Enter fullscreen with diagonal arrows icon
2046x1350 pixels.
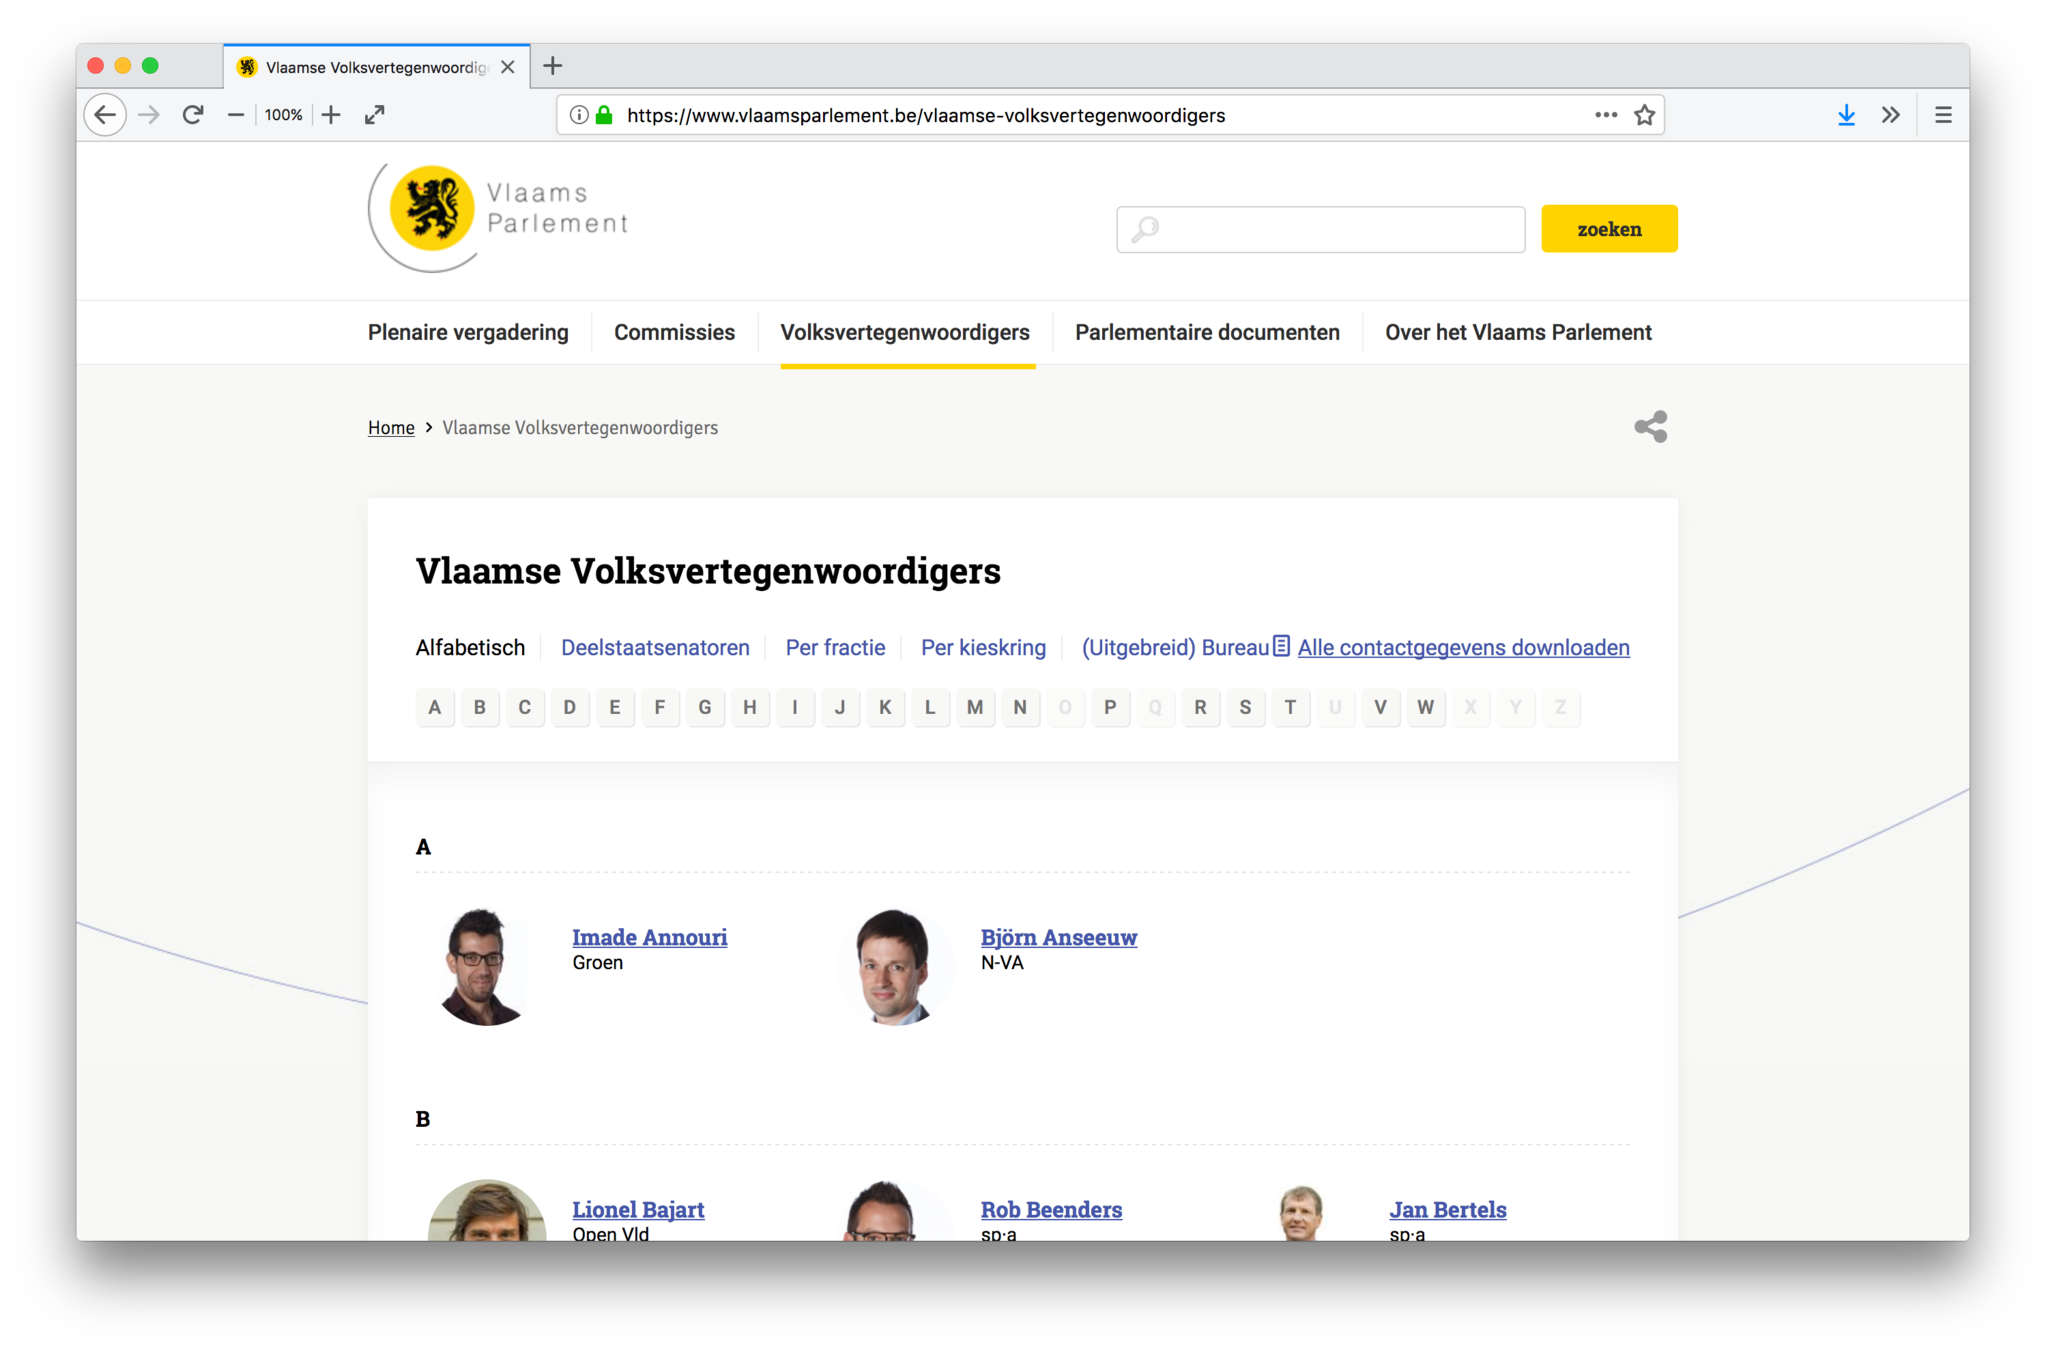(375, 115)
